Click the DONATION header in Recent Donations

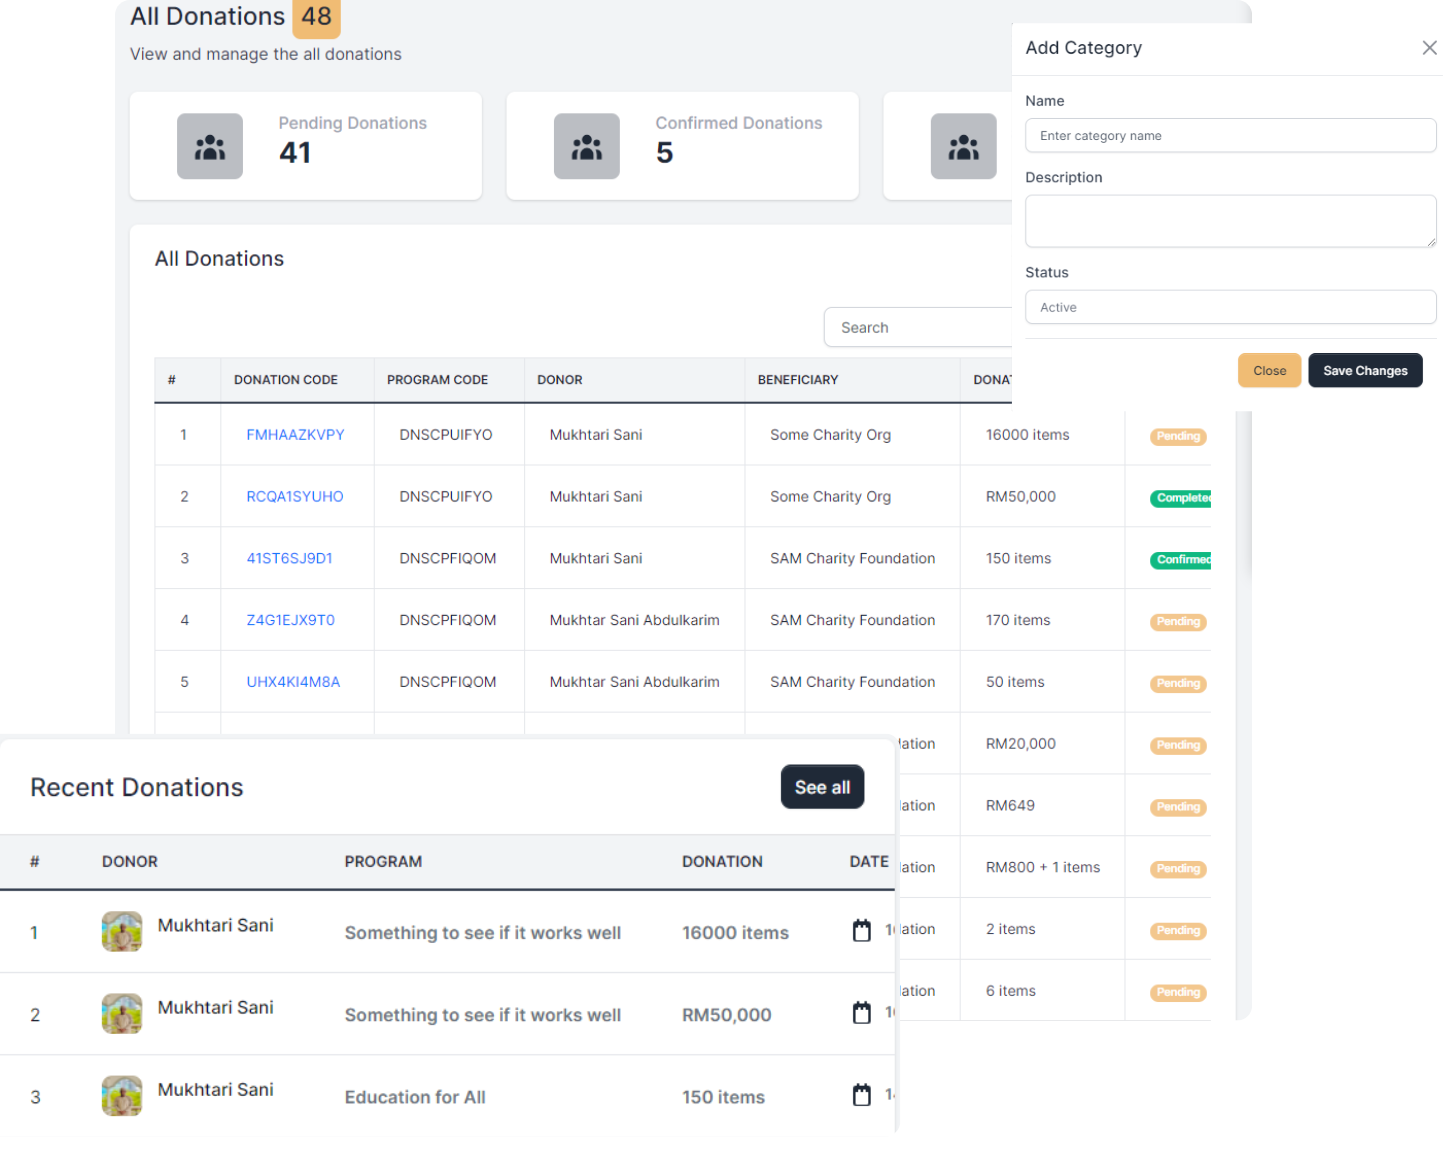pyautogui.click(x=722, y=862)
